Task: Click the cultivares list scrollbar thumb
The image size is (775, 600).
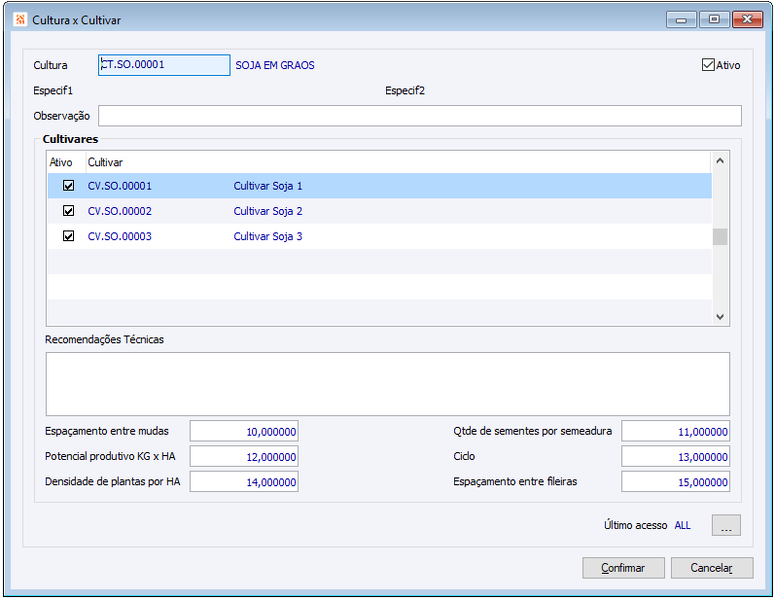Action: click(x=720, y=237)
